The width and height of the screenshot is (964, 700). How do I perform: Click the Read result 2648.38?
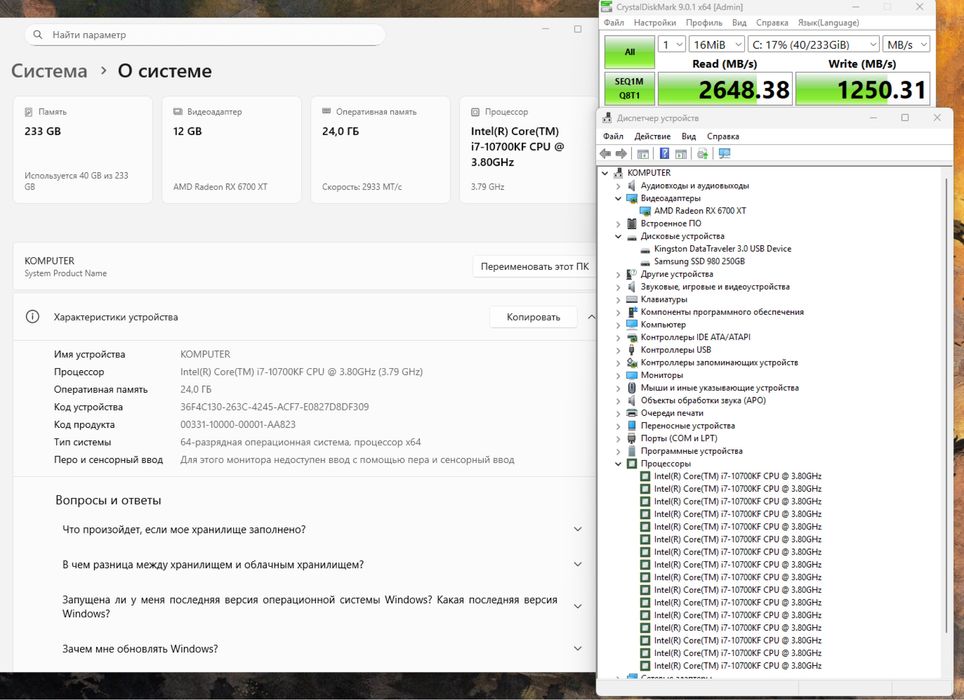click(x=725, y=90)
